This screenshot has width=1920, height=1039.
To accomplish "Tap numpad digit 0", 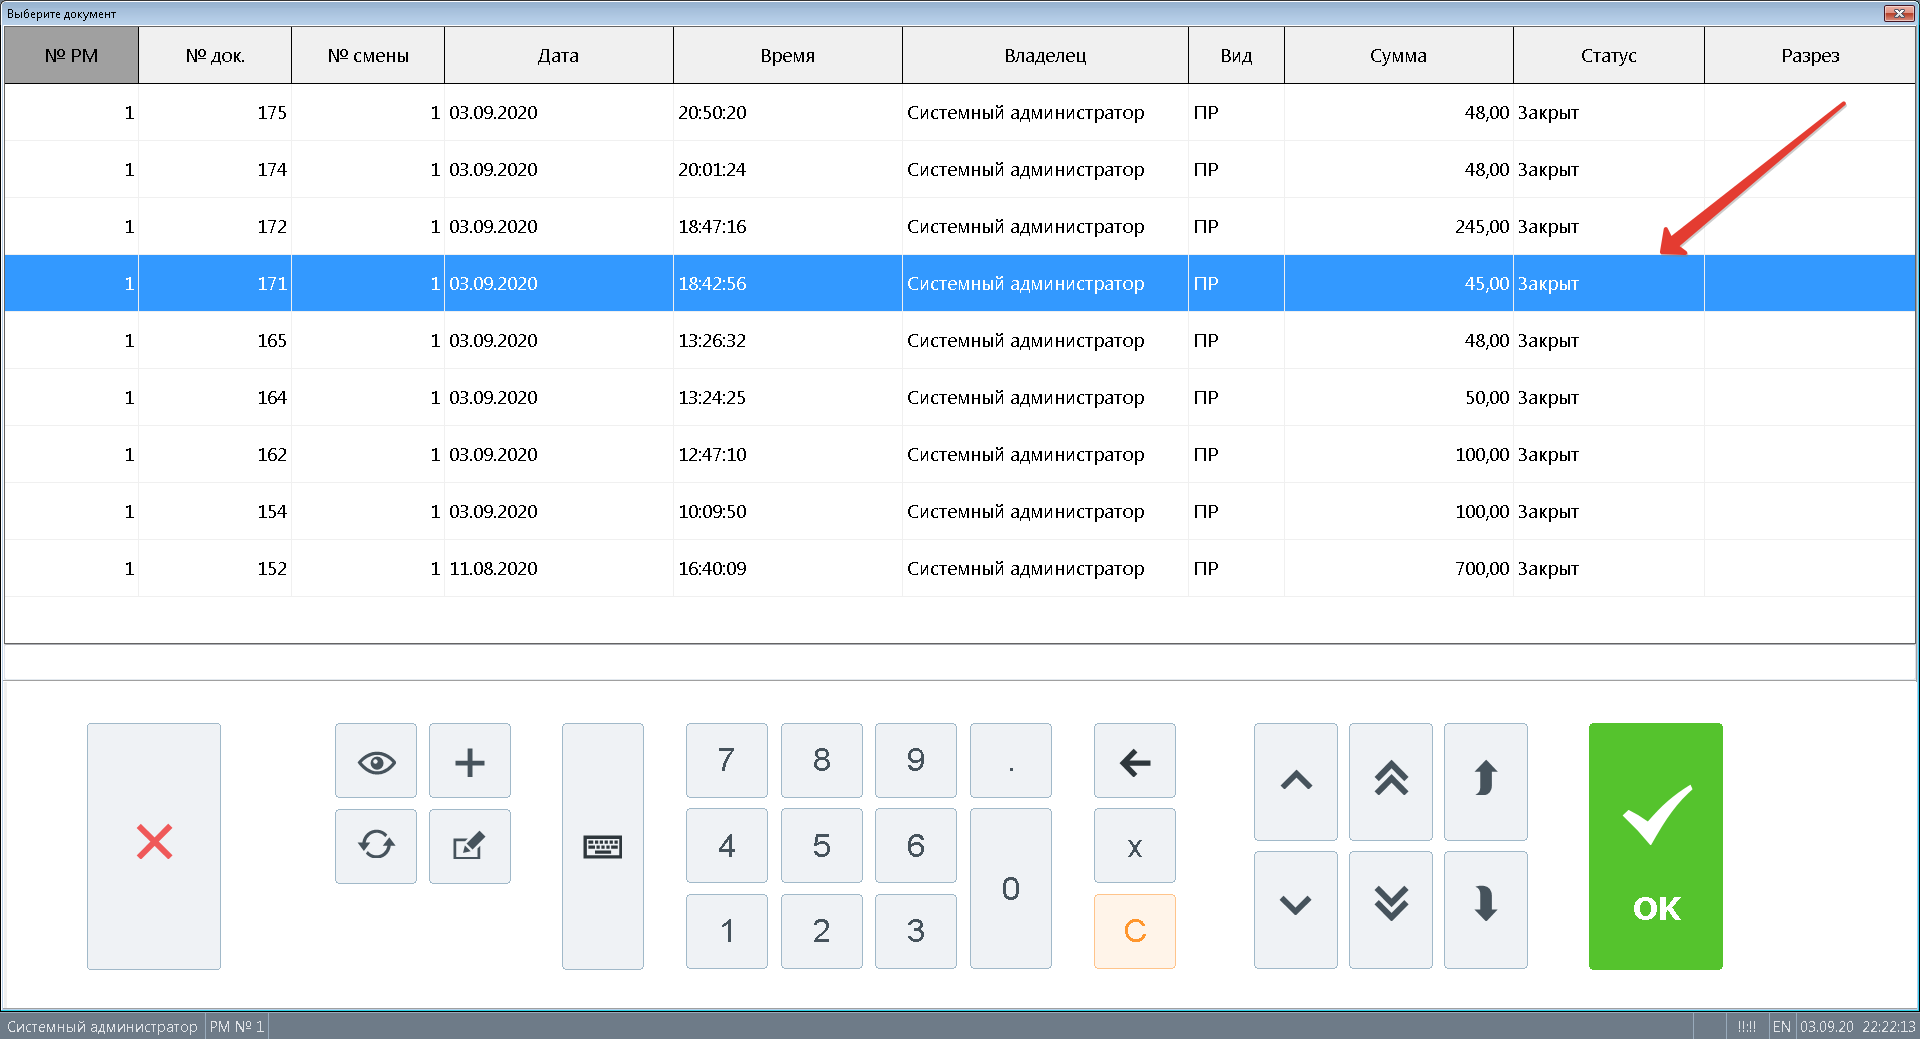I will point(1011,889).
